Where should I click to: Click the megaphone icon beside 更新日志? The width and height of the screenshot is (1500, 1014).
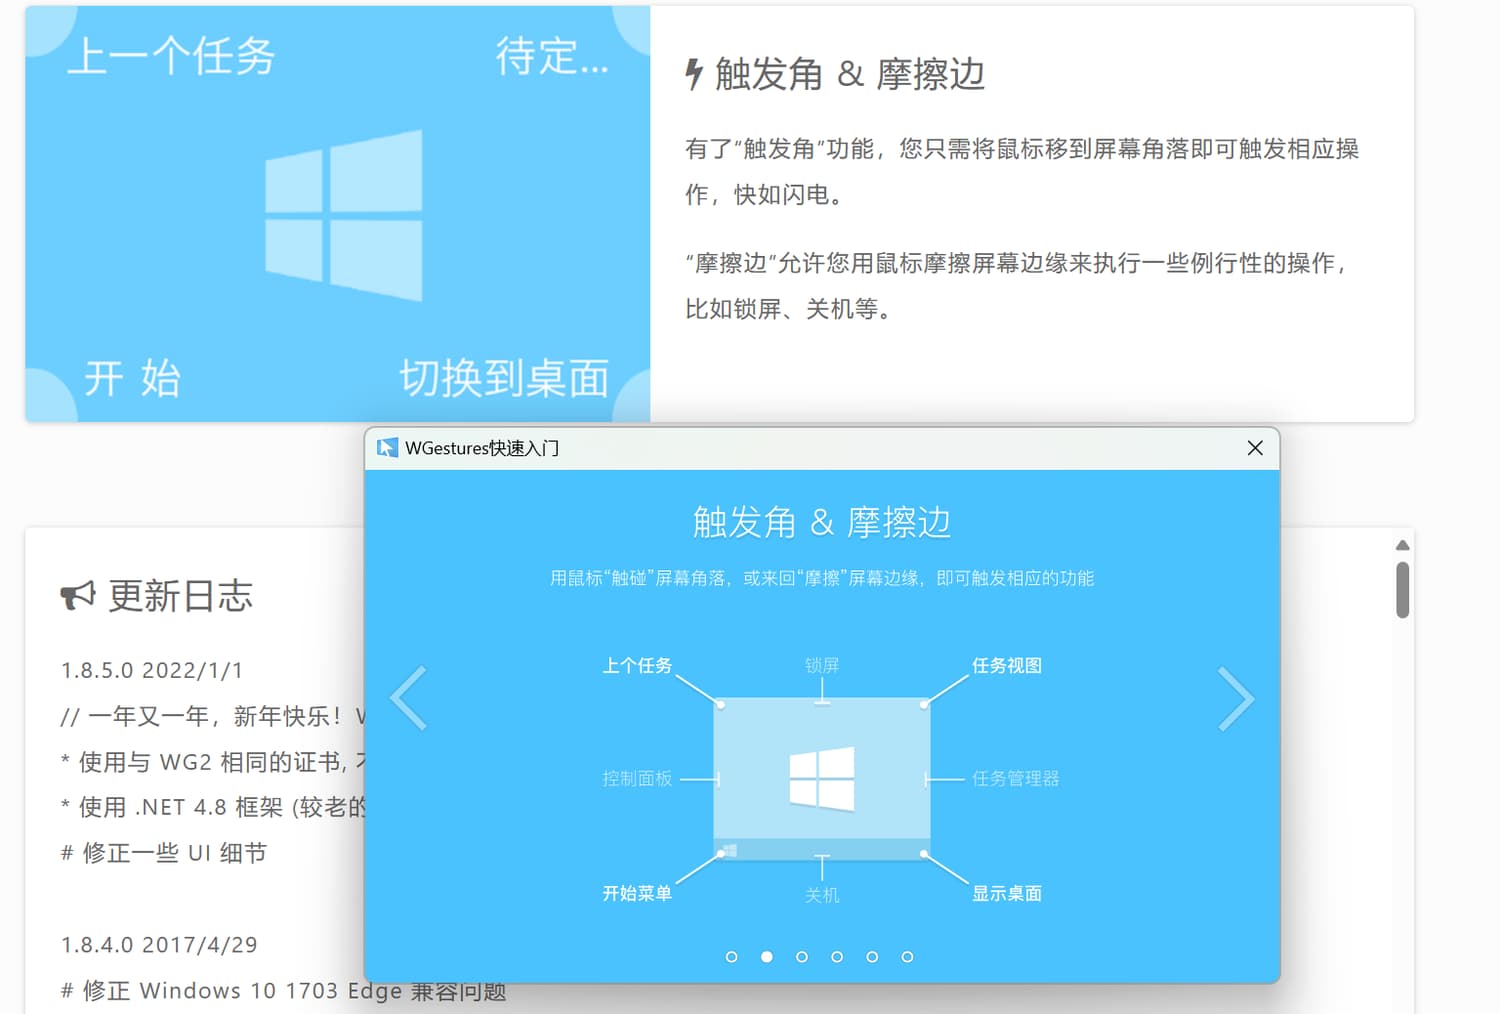click(x=77, y=596)
